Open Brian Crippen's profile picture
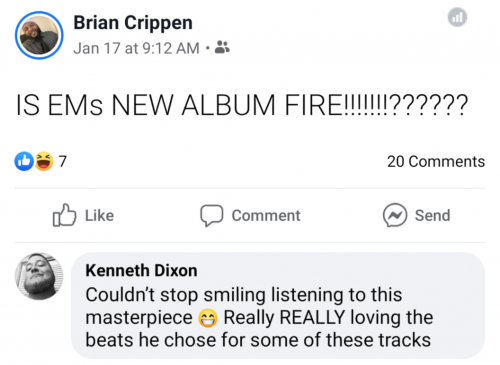This screenshot has width=500, height=365. tap(39, 35)
